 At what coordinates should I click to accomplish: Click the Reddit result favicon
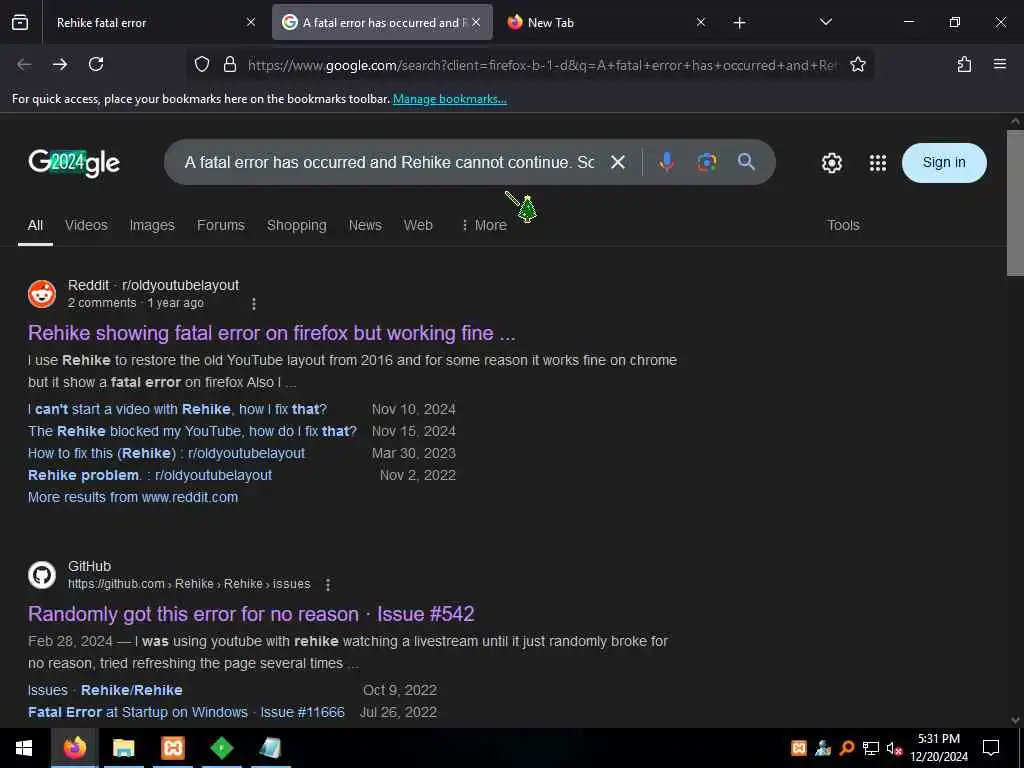pyautogui.click(x=42, y=294)
